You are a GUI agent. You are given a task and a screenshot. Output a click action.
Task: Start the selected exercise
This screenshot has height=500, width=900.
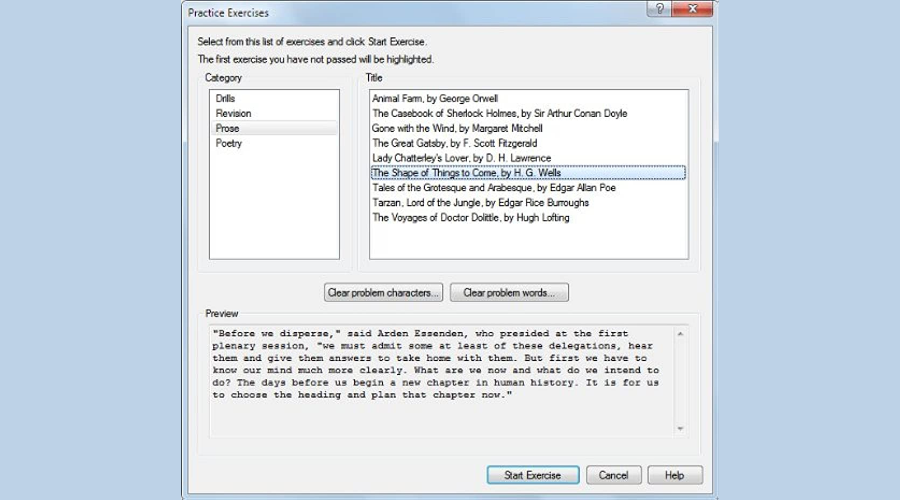pyautogui.click(x=533, y=475)
